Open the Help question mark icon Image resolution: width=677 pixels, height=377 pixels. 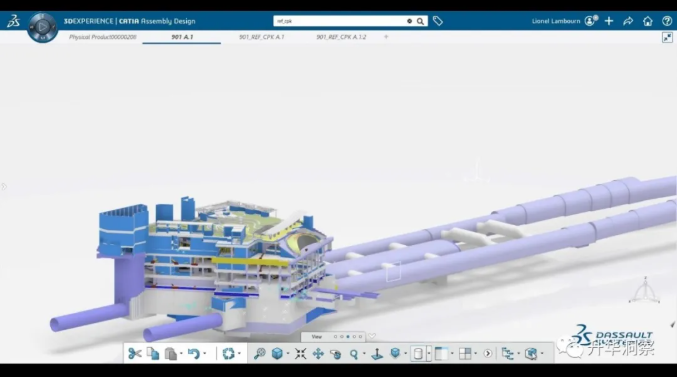coord(667,21)
